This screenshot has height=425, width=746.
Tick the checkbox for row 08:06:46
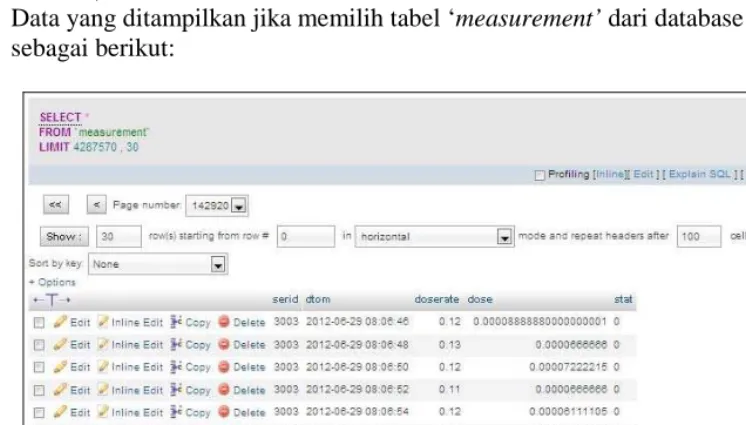point(39,323)
